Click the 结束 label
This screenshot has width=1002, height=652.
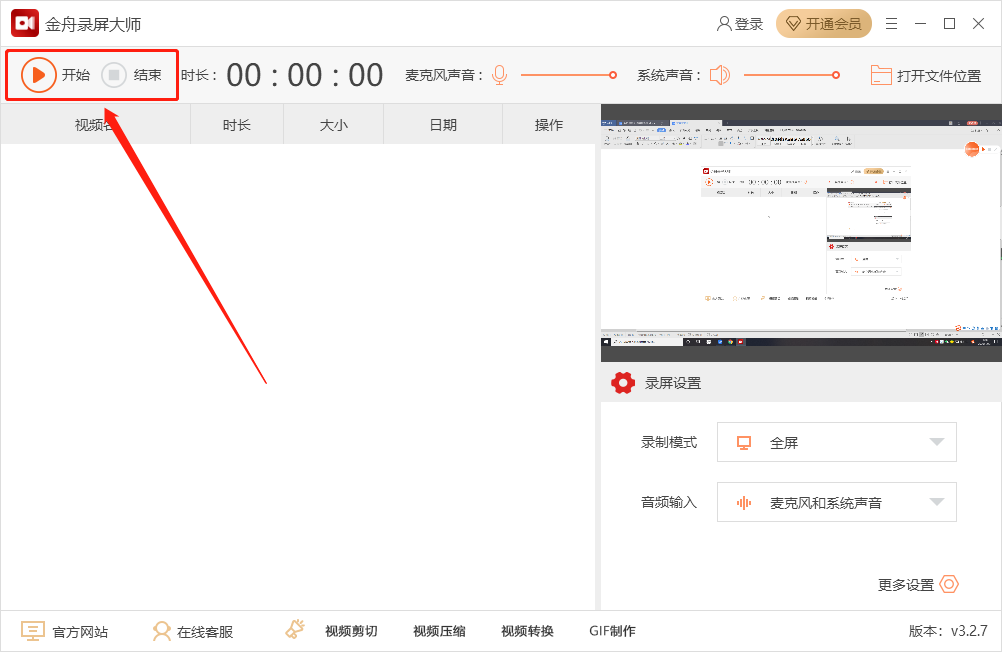point(148,75)
